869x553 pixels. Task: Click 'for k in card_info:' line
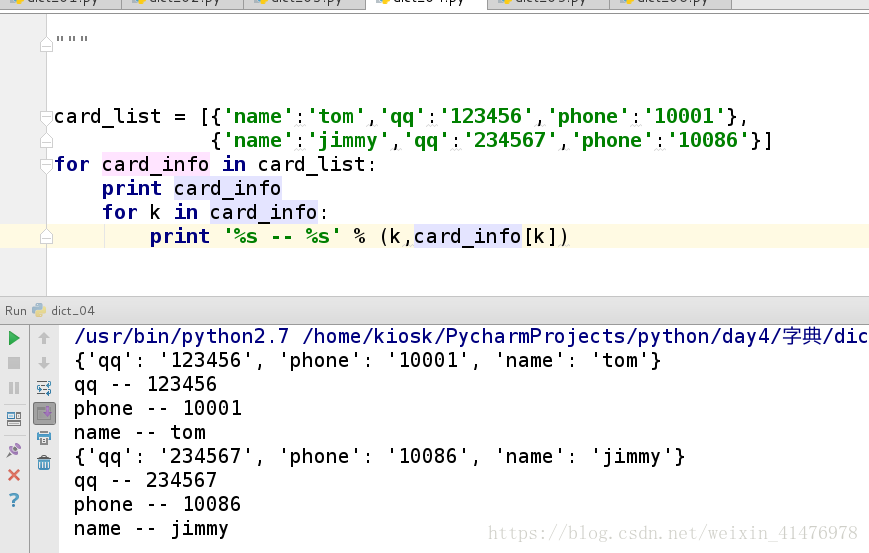click(215, 213)
